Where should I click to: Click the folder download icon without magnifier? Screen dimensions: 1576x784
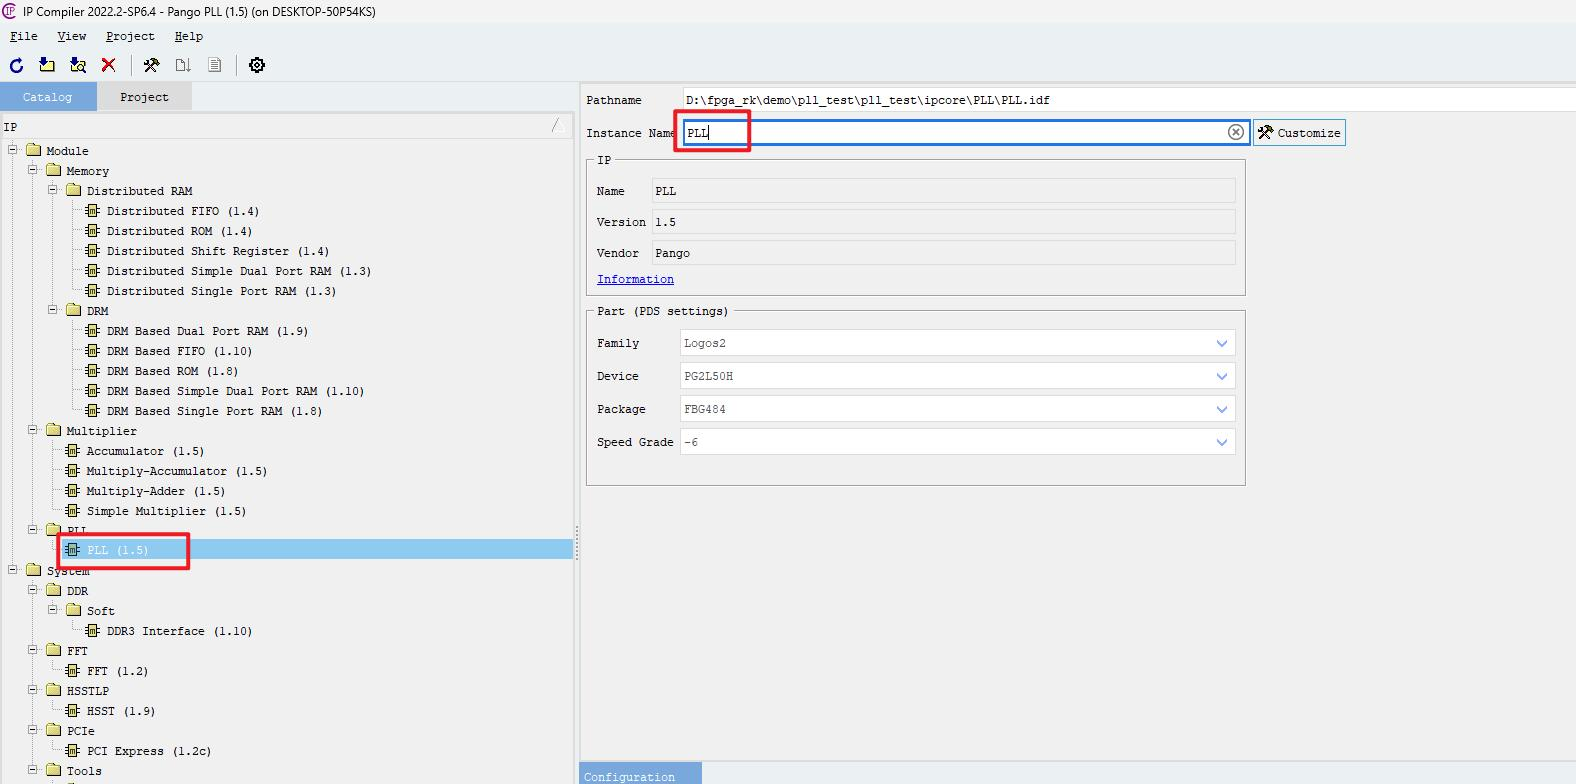point(47,65)
